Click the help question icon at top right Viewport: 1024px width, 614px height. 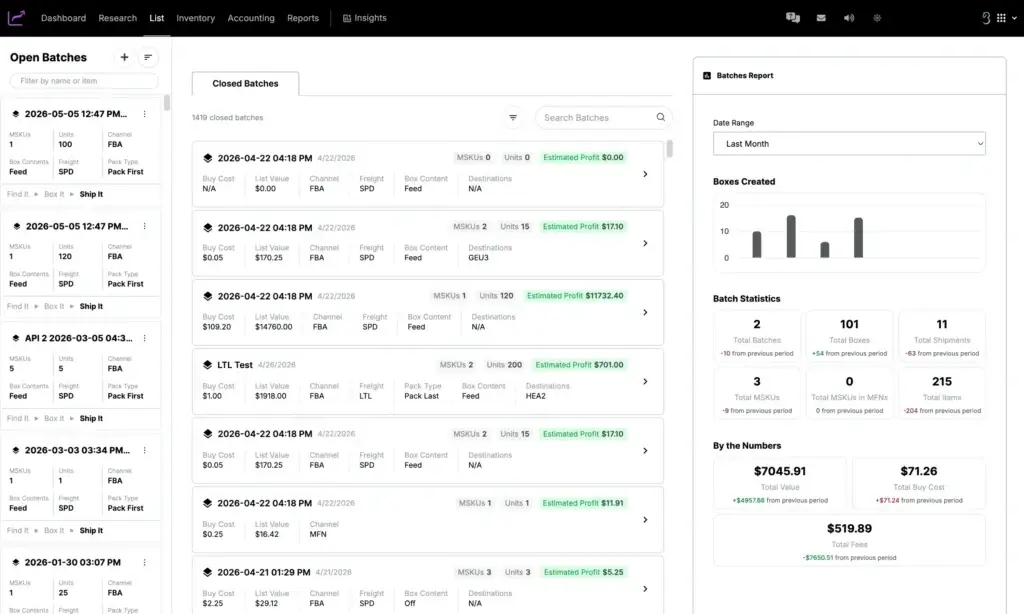pos(986,18)
